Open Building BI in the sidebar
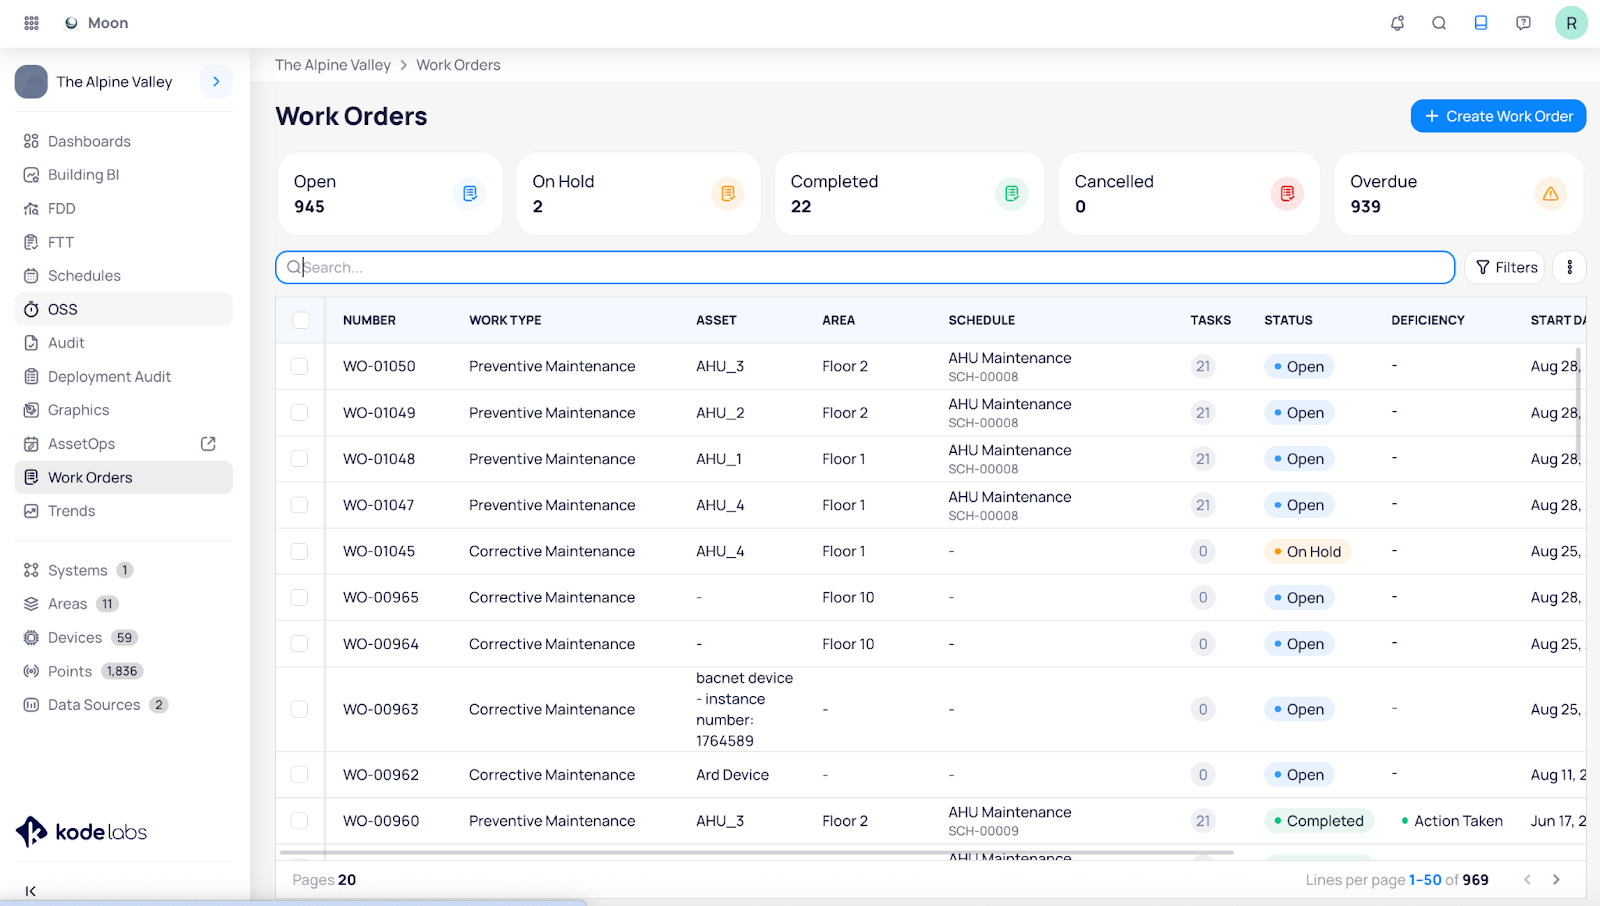This screenshot has height=906, width=1600. pyautogui.click(x=124, y=175)
